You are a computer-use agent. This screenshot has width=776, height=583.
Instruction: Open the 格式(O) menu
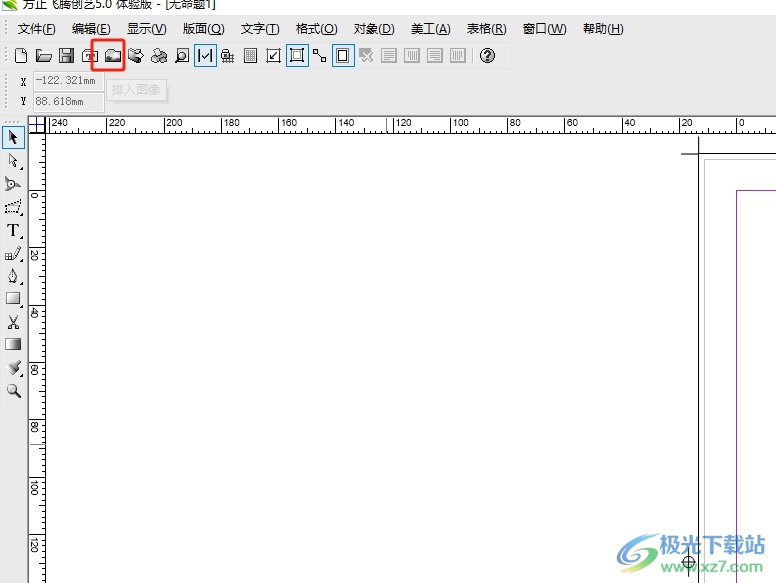click(316, 29)
